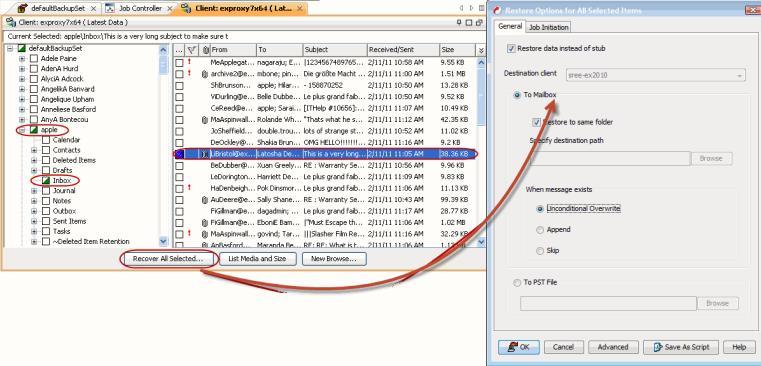The height and width of the screenshot is (366, 761).
Task: Expand the Outbox folder node
Action: (34, 211)
